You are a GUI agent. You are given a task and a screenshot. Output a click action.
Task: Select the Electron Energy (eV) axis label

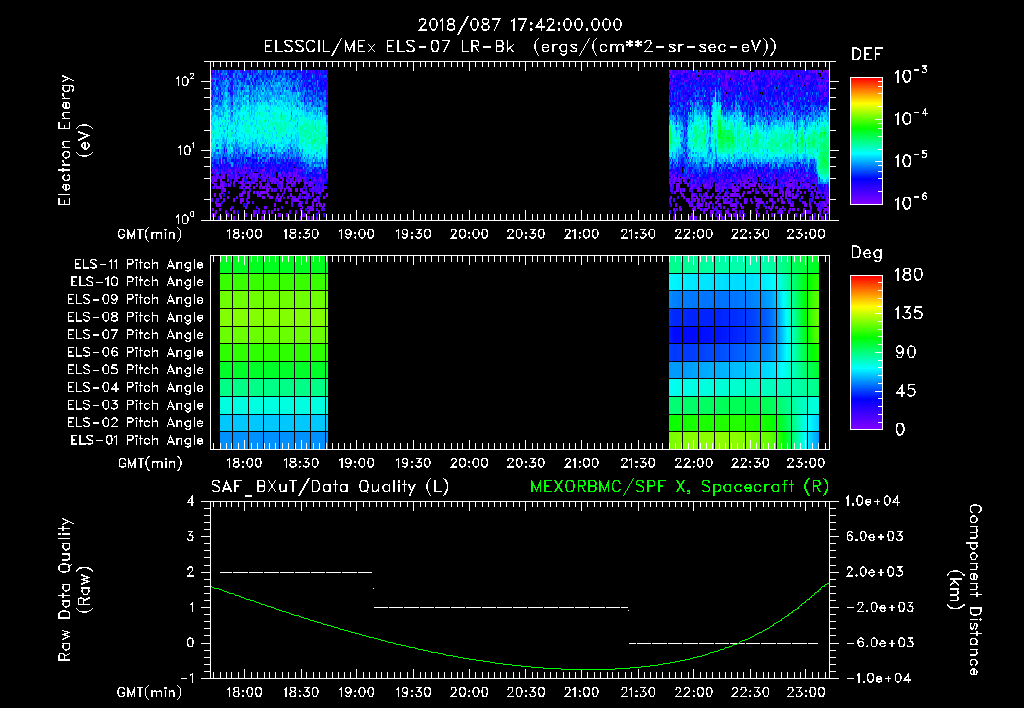[74, 140]
